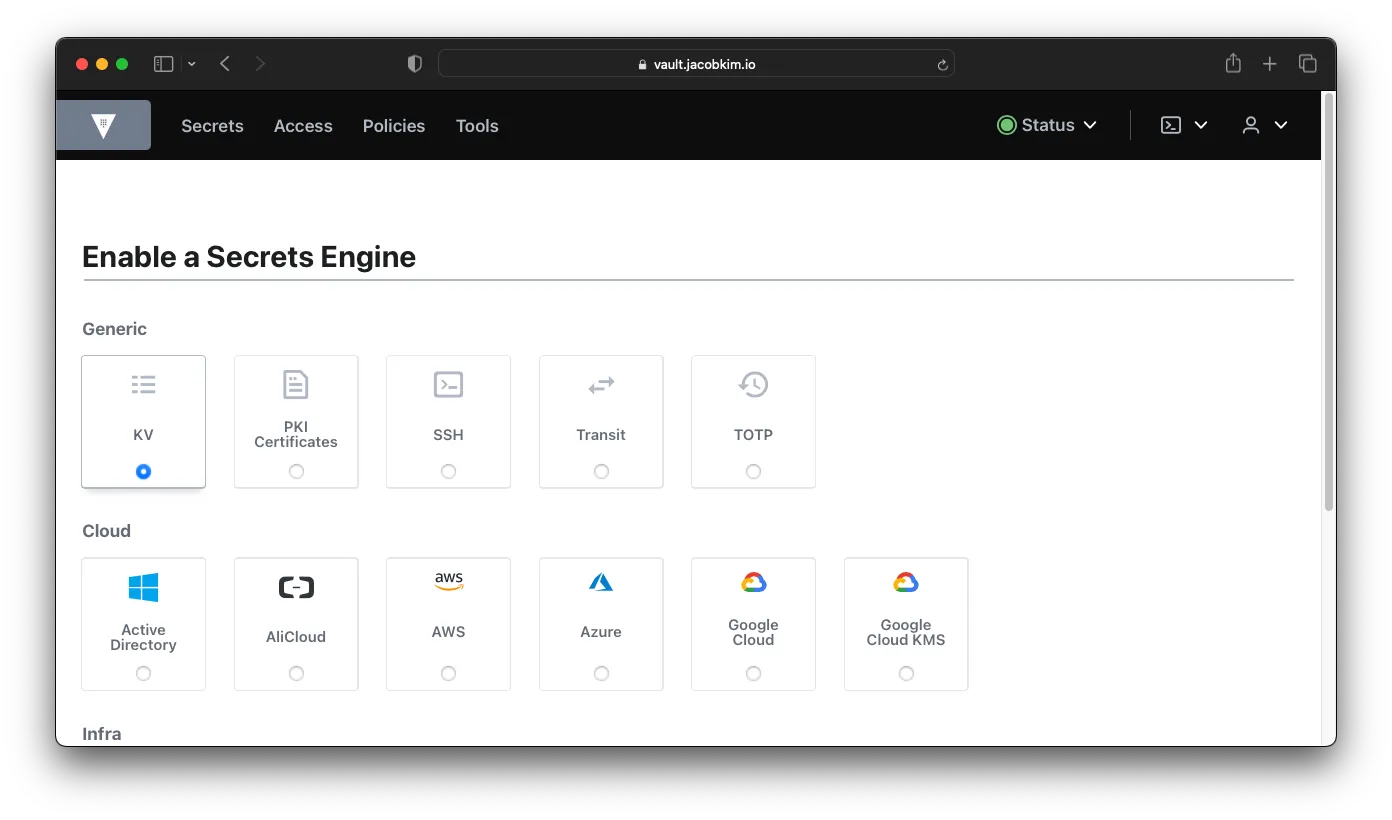Click the Transit arrows icon
Screen dimensions: 1392x820
click(601, 384)
